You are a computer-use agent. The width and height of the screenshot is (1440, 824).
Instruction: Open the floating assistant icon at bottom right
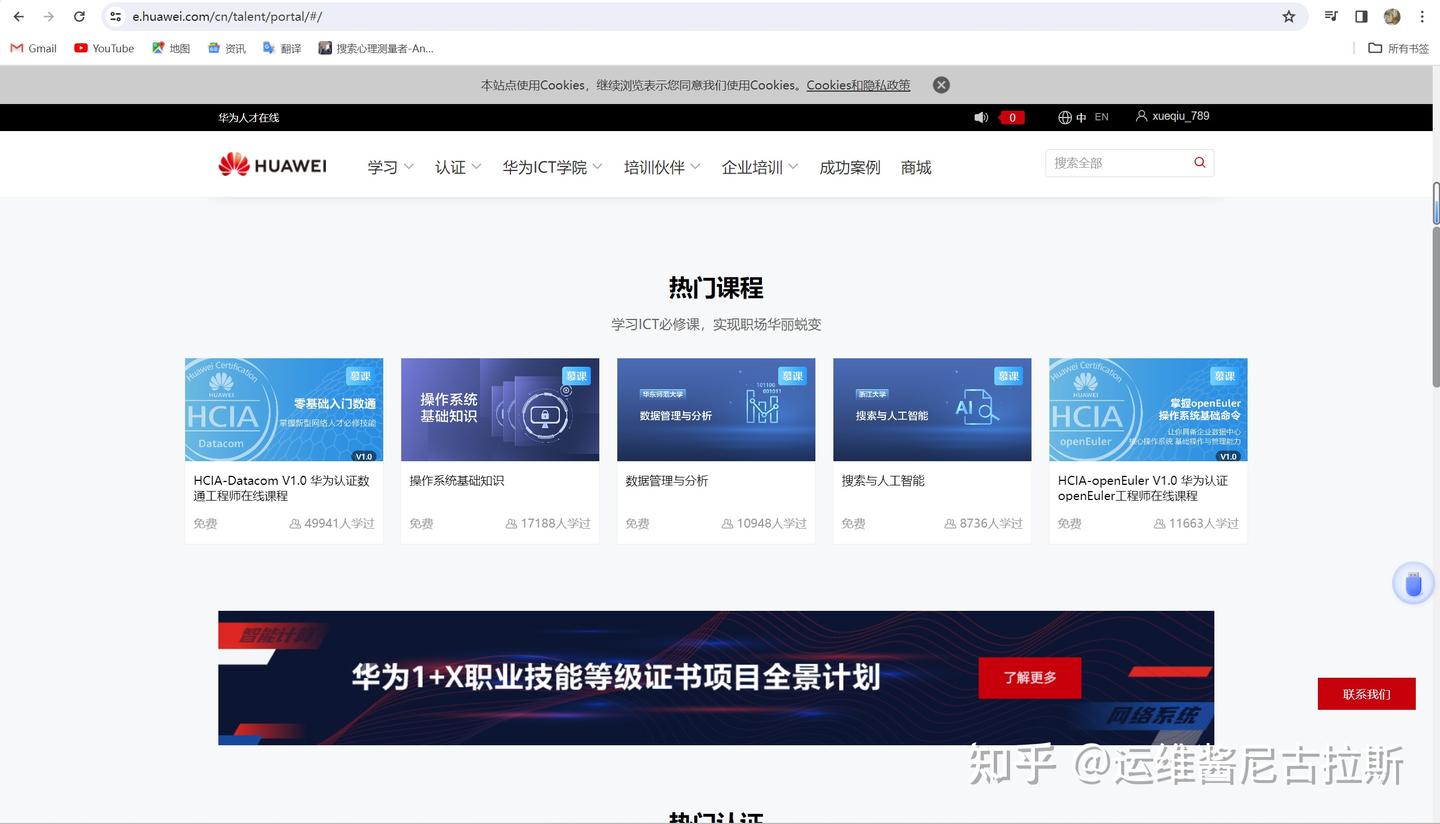pos(1412,582)
